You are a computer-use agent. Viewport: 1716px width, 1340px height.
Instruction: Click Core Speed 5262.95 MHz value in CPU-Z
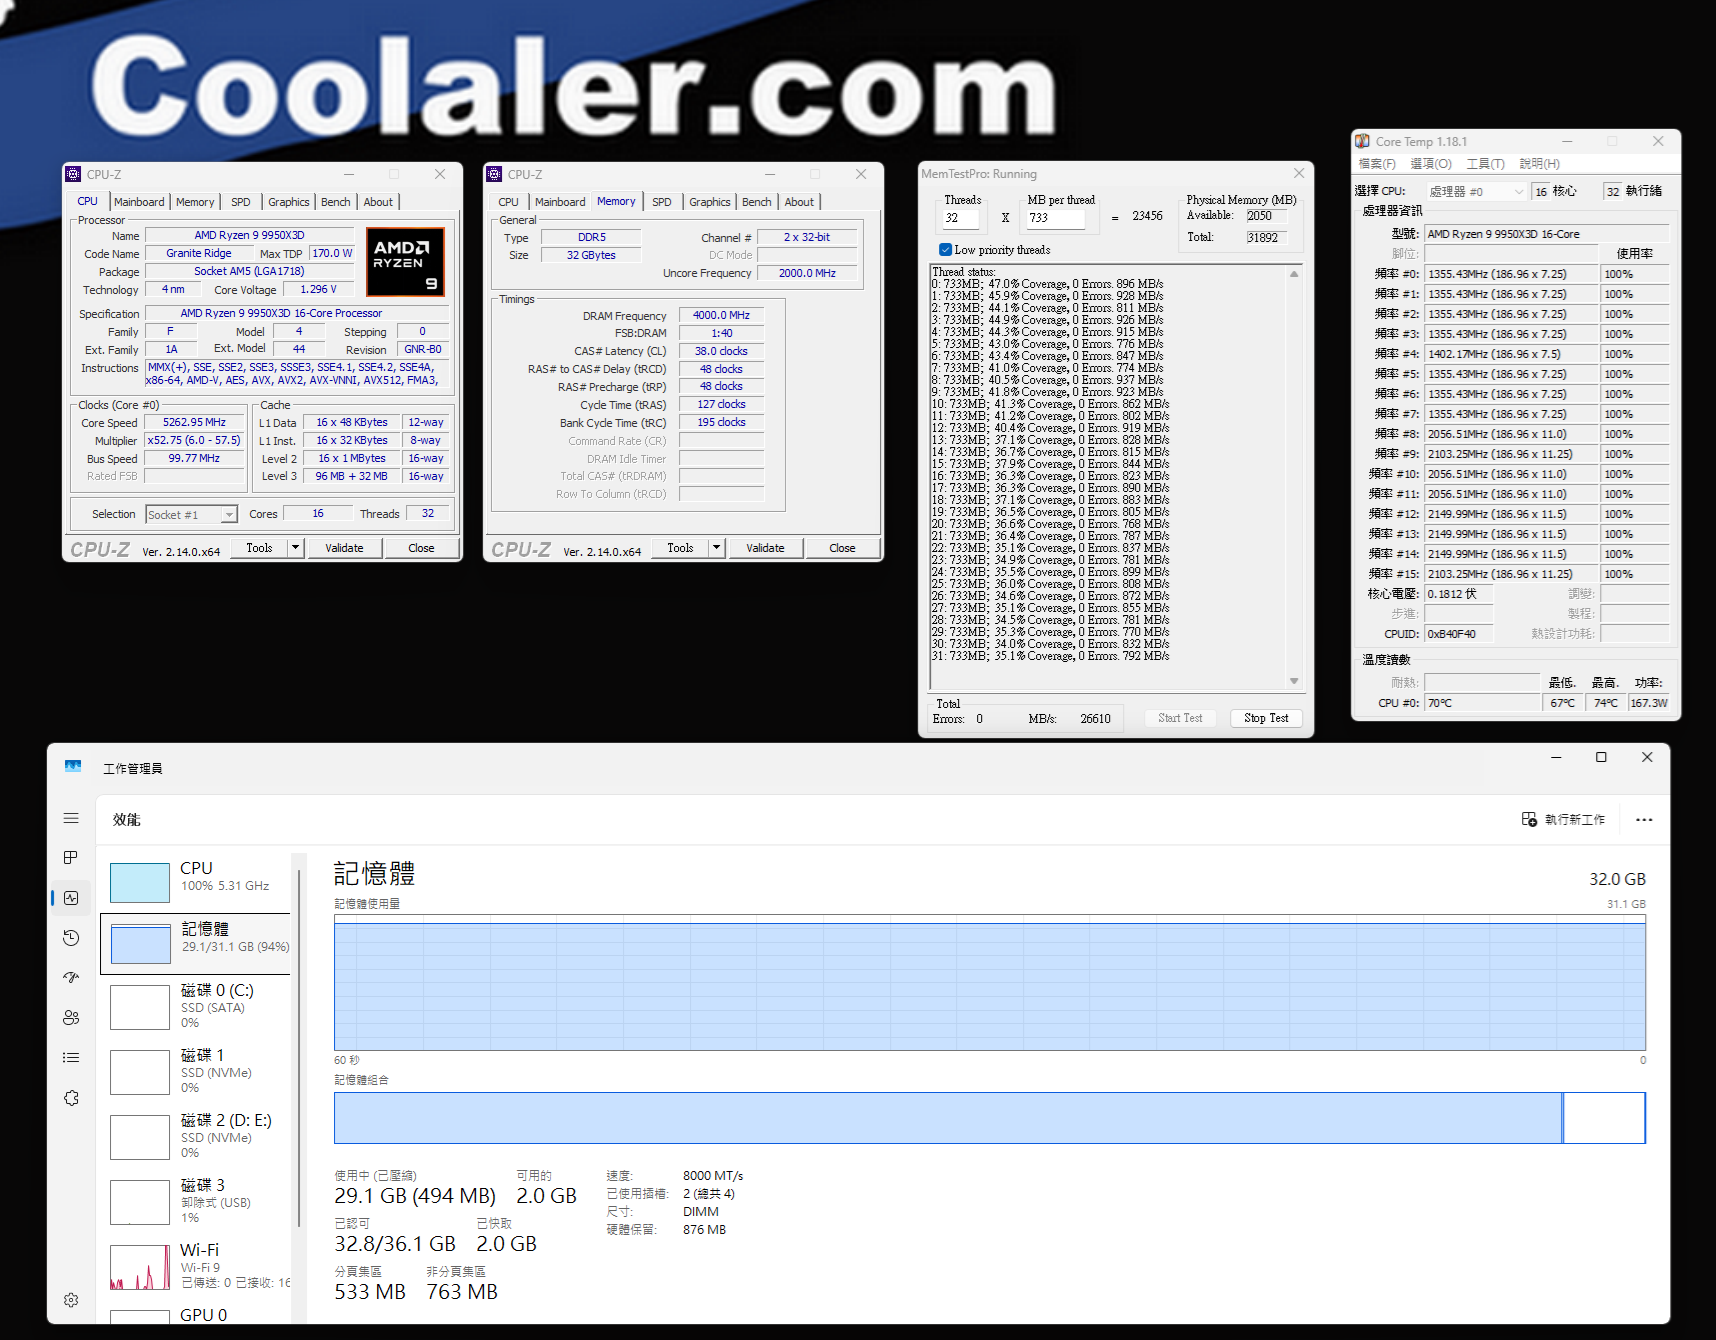coord(194,422)
